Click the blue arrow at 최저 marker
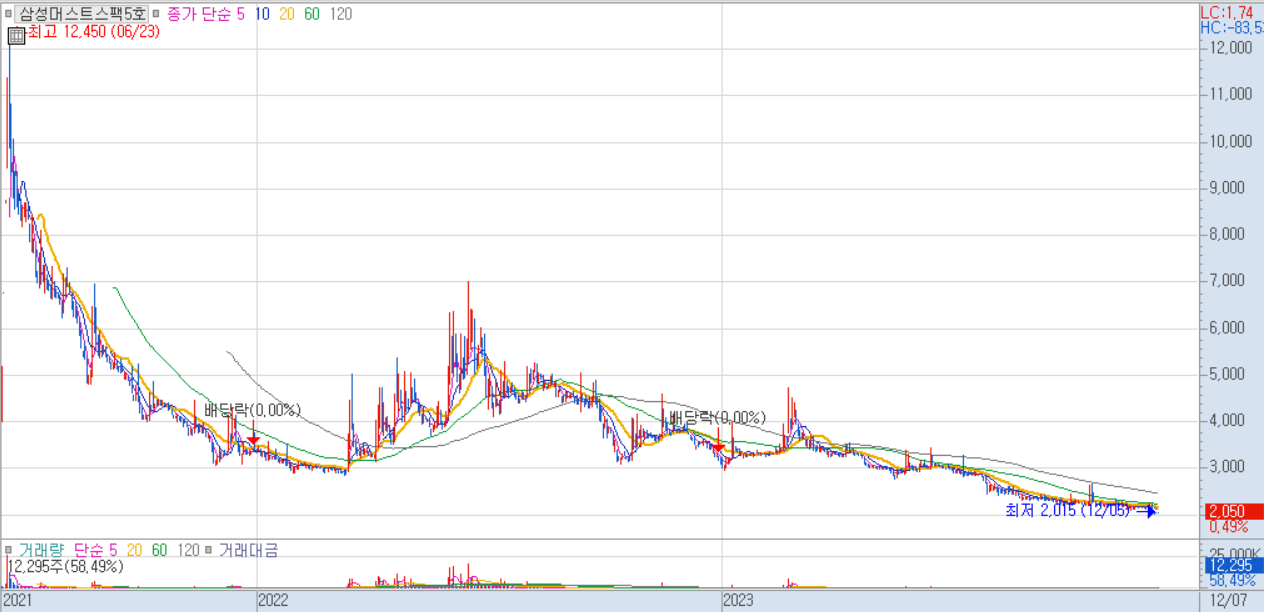The width and height of the screenshot is (1264, 612). pyautogui.click(x=1146, y=512)
